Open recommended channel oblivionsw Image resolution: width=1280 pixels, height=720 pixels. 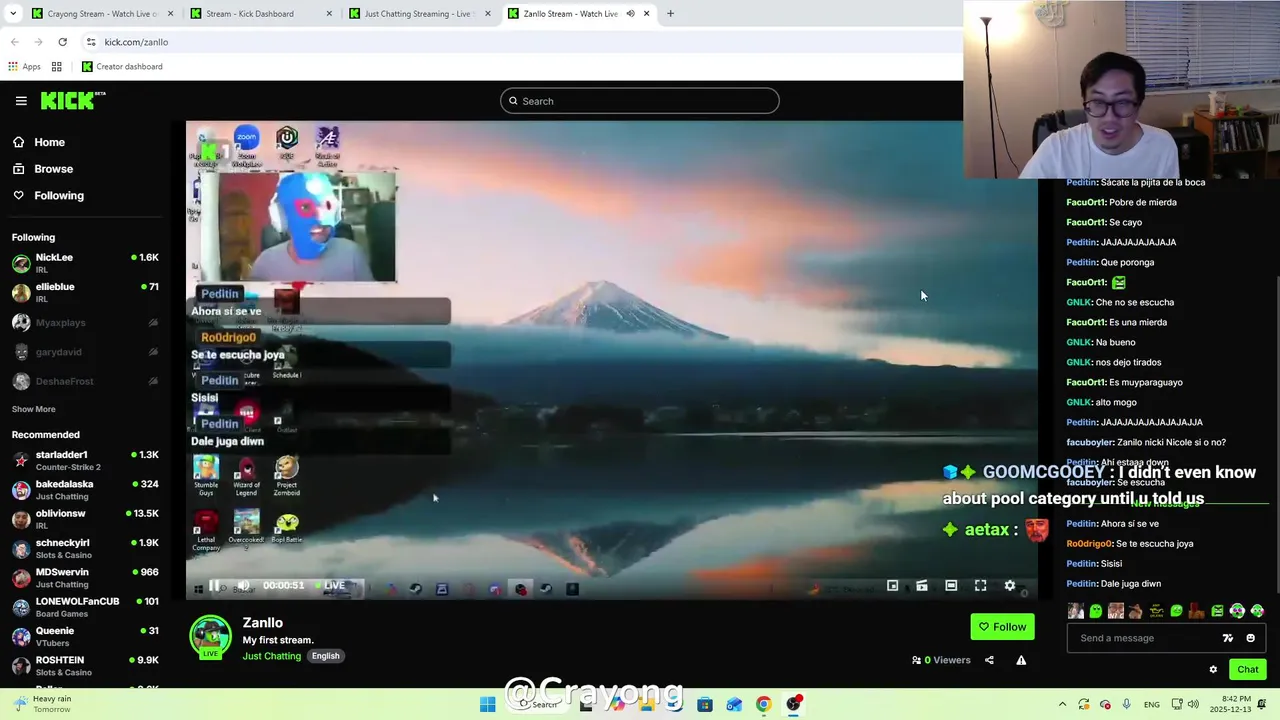[x=85, y=519]
